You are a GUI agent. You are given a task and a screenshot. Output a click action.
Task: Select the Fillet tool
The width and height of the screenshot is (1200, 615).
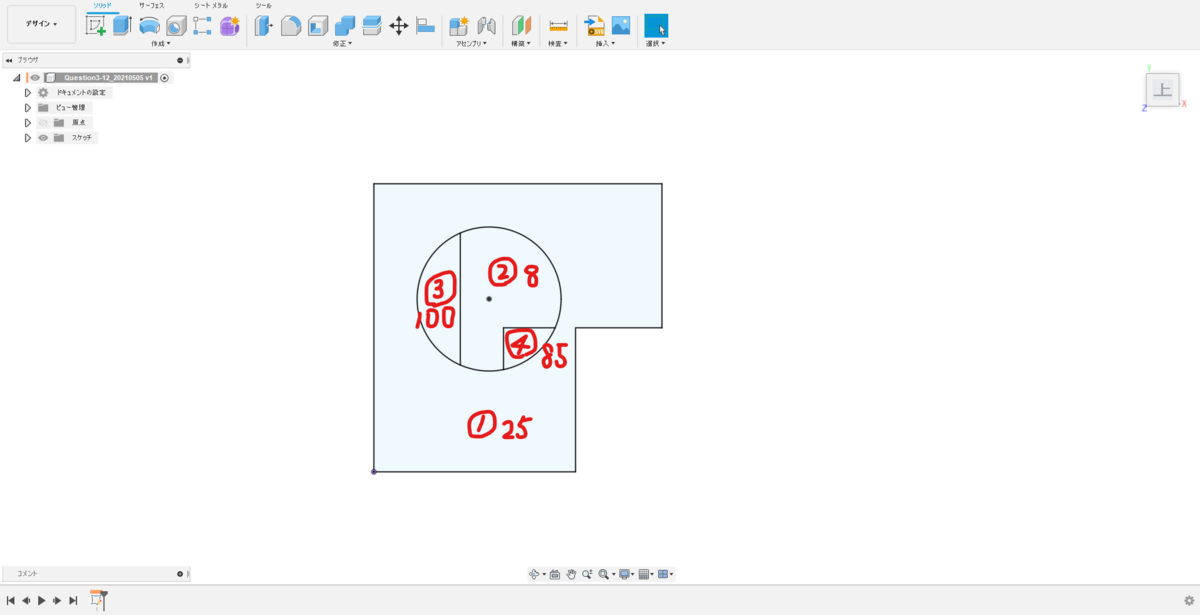[291, 26]
